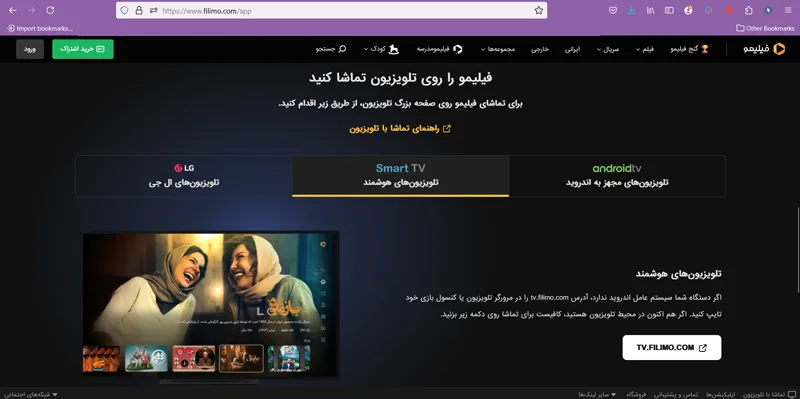The height and width of the screenshot is (399, 800).
Task: Click the rocking horse icon for کودک
Action: click(x=394, y=49)
